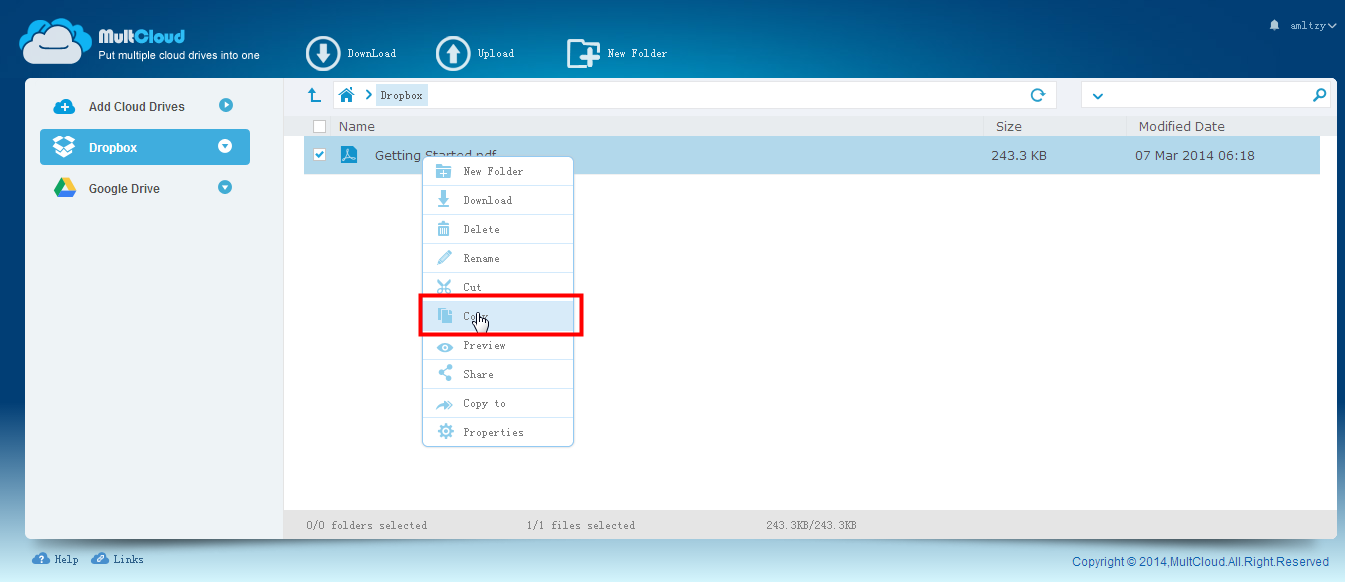This screenshot has height=582, width=1345.
Task: Select Dropbox in sidebar
Action: (x=145, y=147)
